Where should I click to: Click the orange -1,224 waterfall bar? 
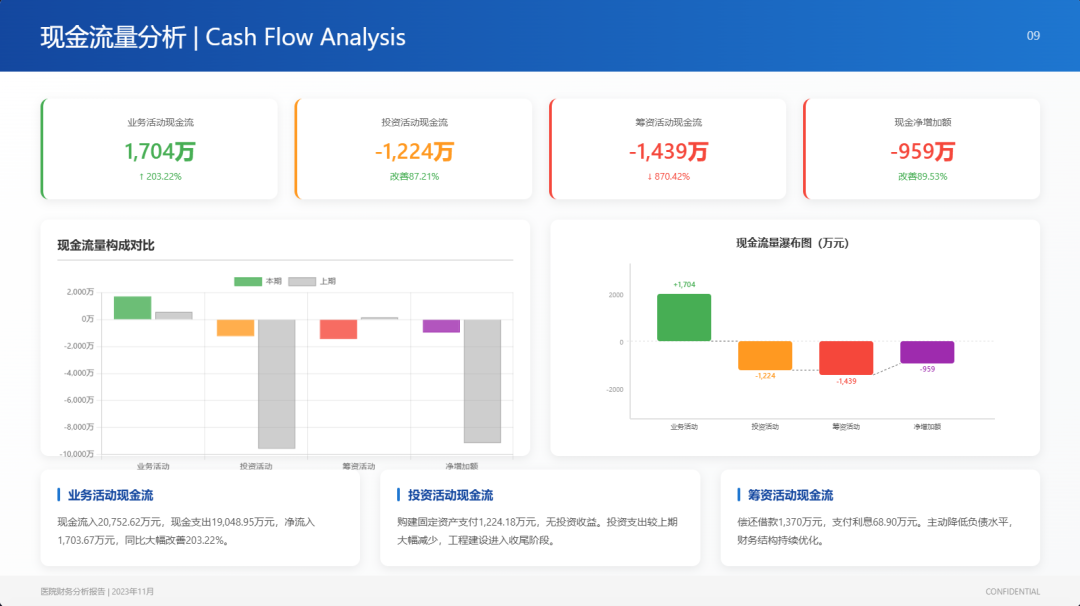765,355
